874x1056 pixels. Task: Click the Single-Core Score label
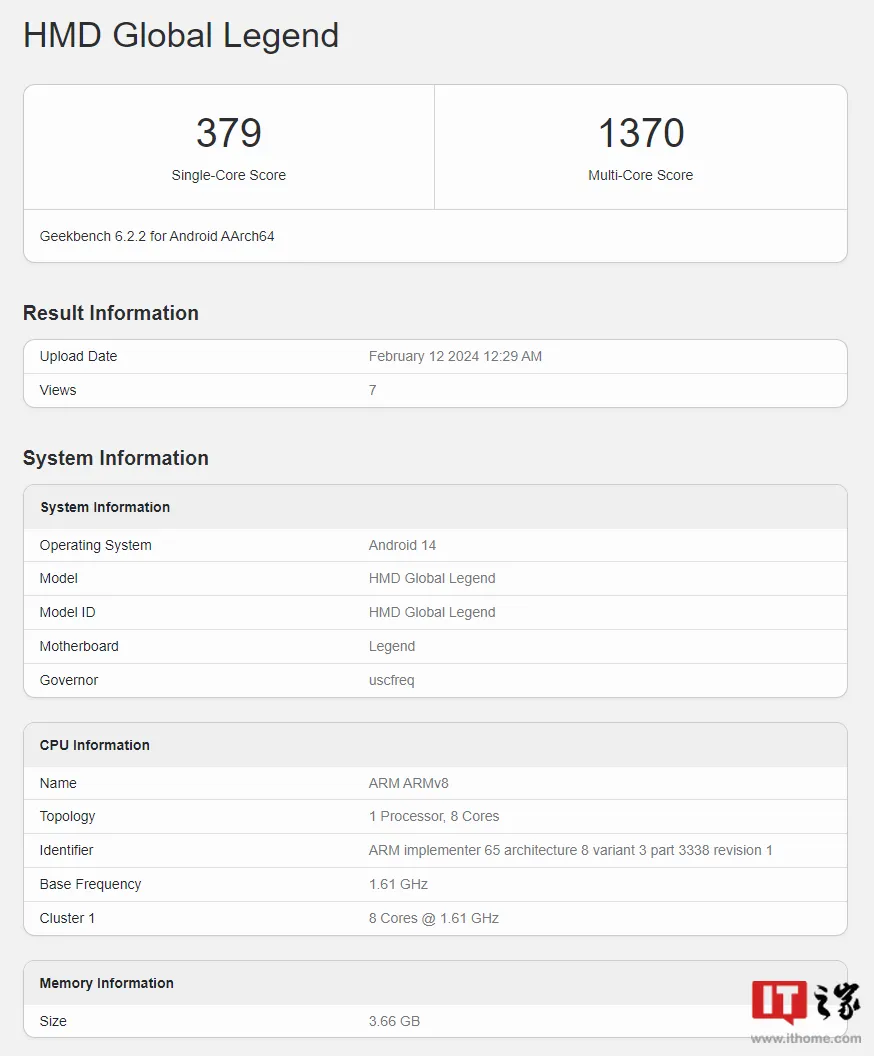coord(229,175)
